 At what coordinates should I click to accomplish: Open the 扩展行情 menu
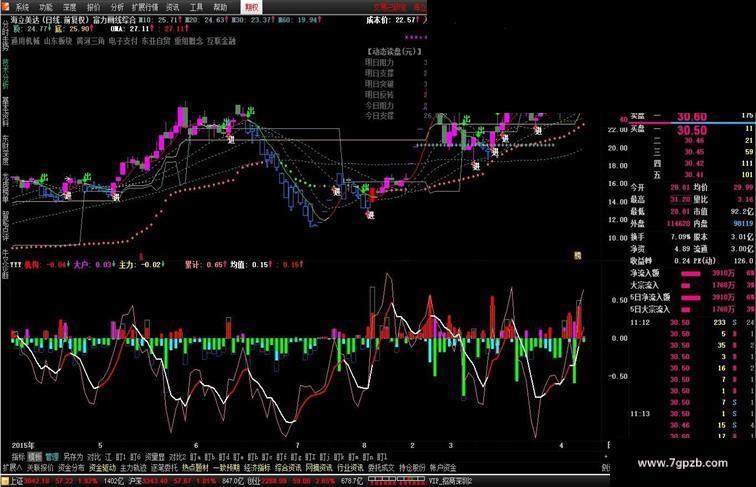pos(145,7)
